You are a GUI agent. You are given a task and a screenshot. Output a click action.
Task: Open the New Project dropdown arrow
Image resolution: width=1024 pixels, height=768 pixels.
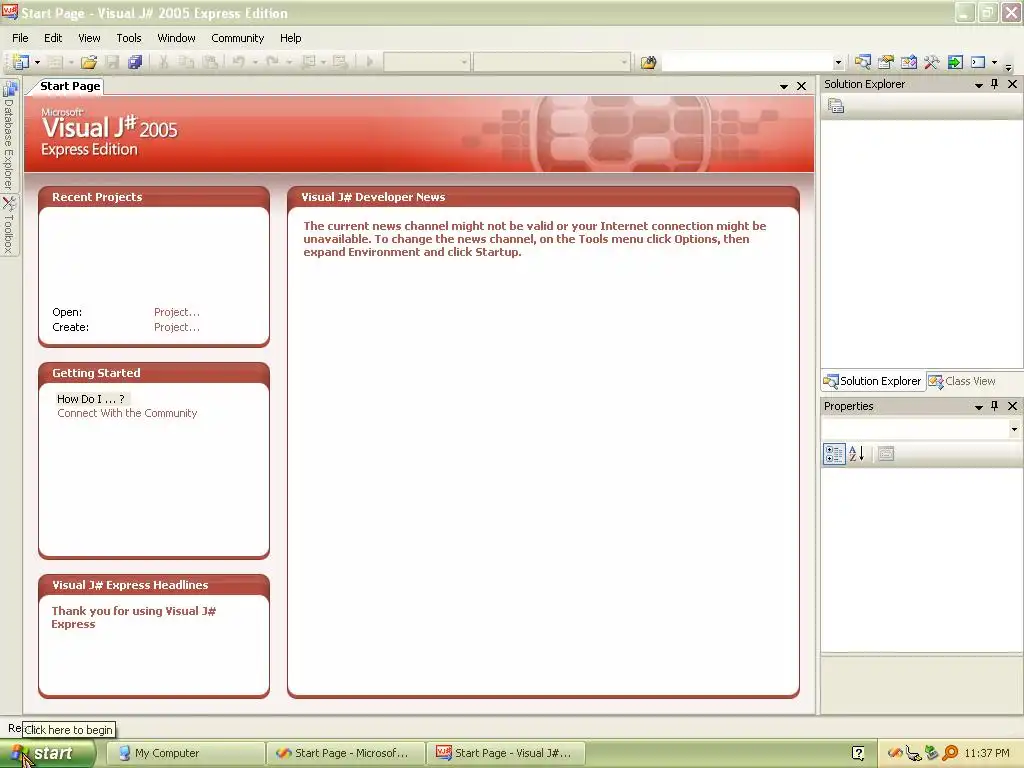pyautogui.click(x=37, y=63)
